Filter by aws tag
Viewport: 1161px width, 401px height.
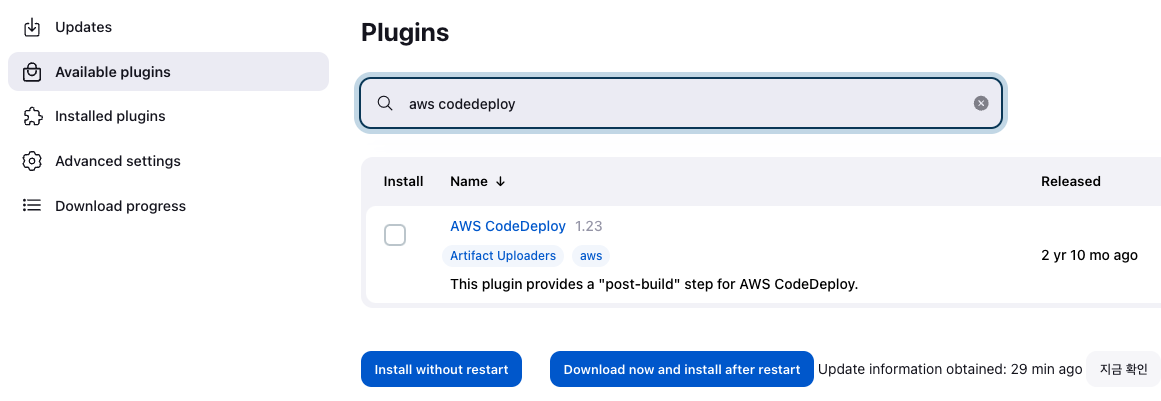point(591,256)
